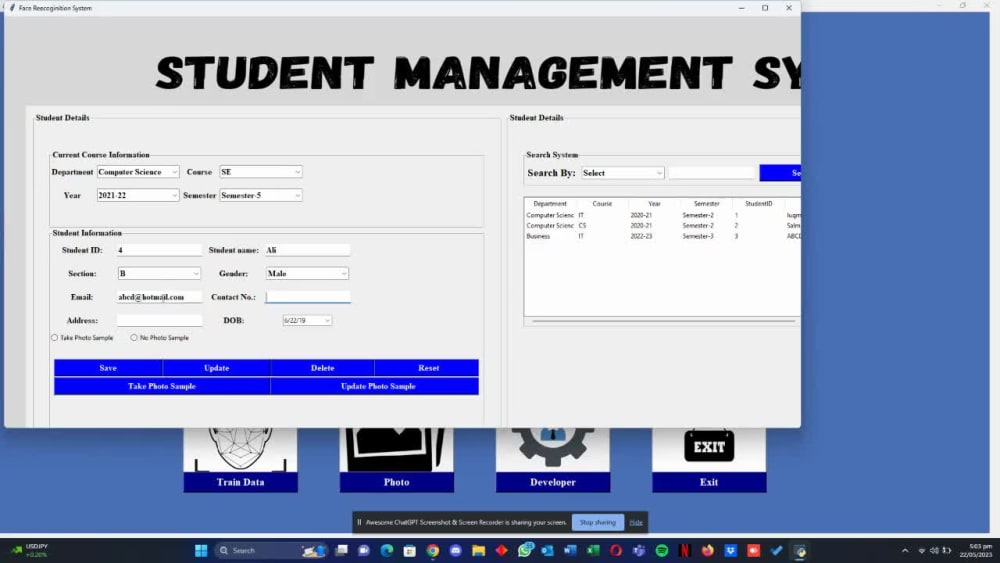
Task: Show hidden system tray icons
Action: pyautogui.click(x=904, y=550)
